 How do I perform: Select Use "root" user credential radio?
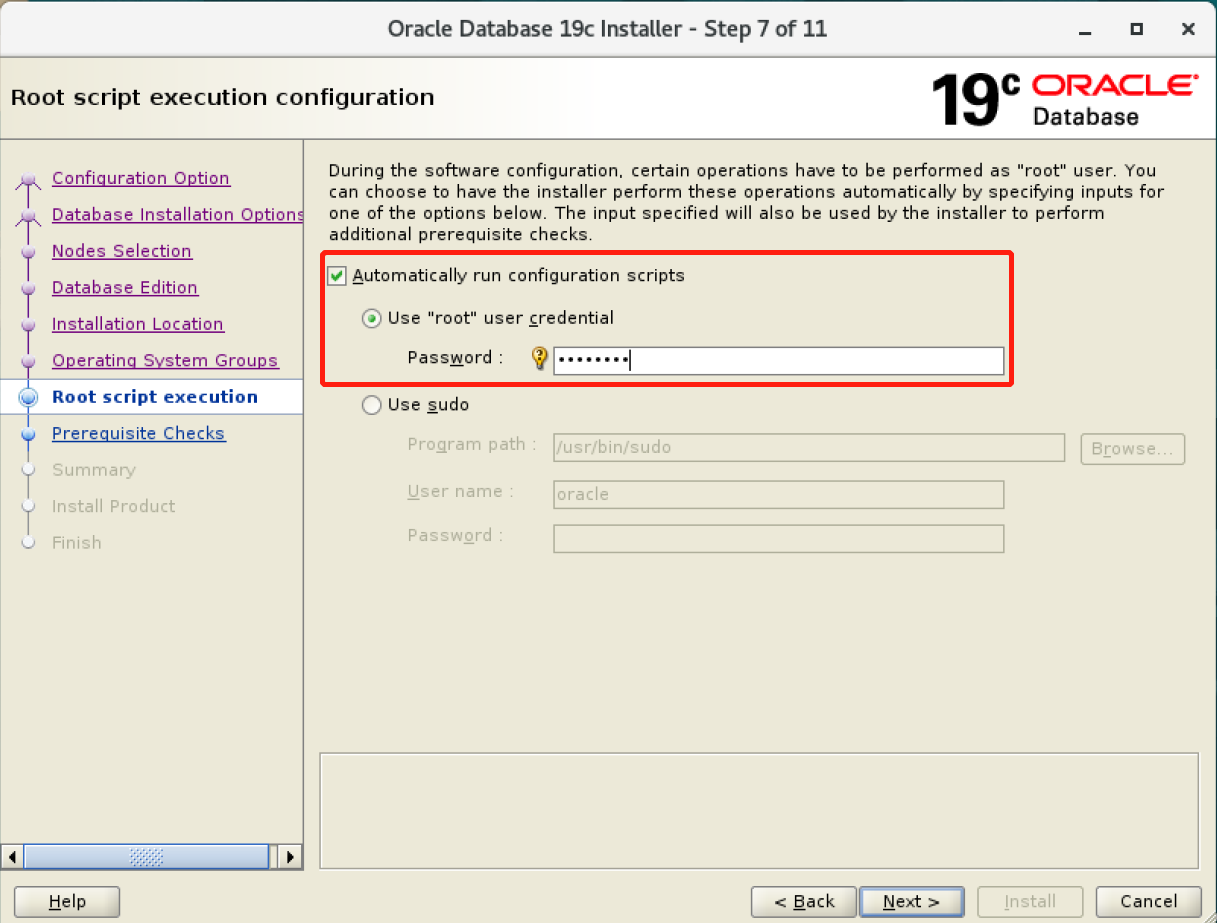pyautogui.click(x=372, y=318)
